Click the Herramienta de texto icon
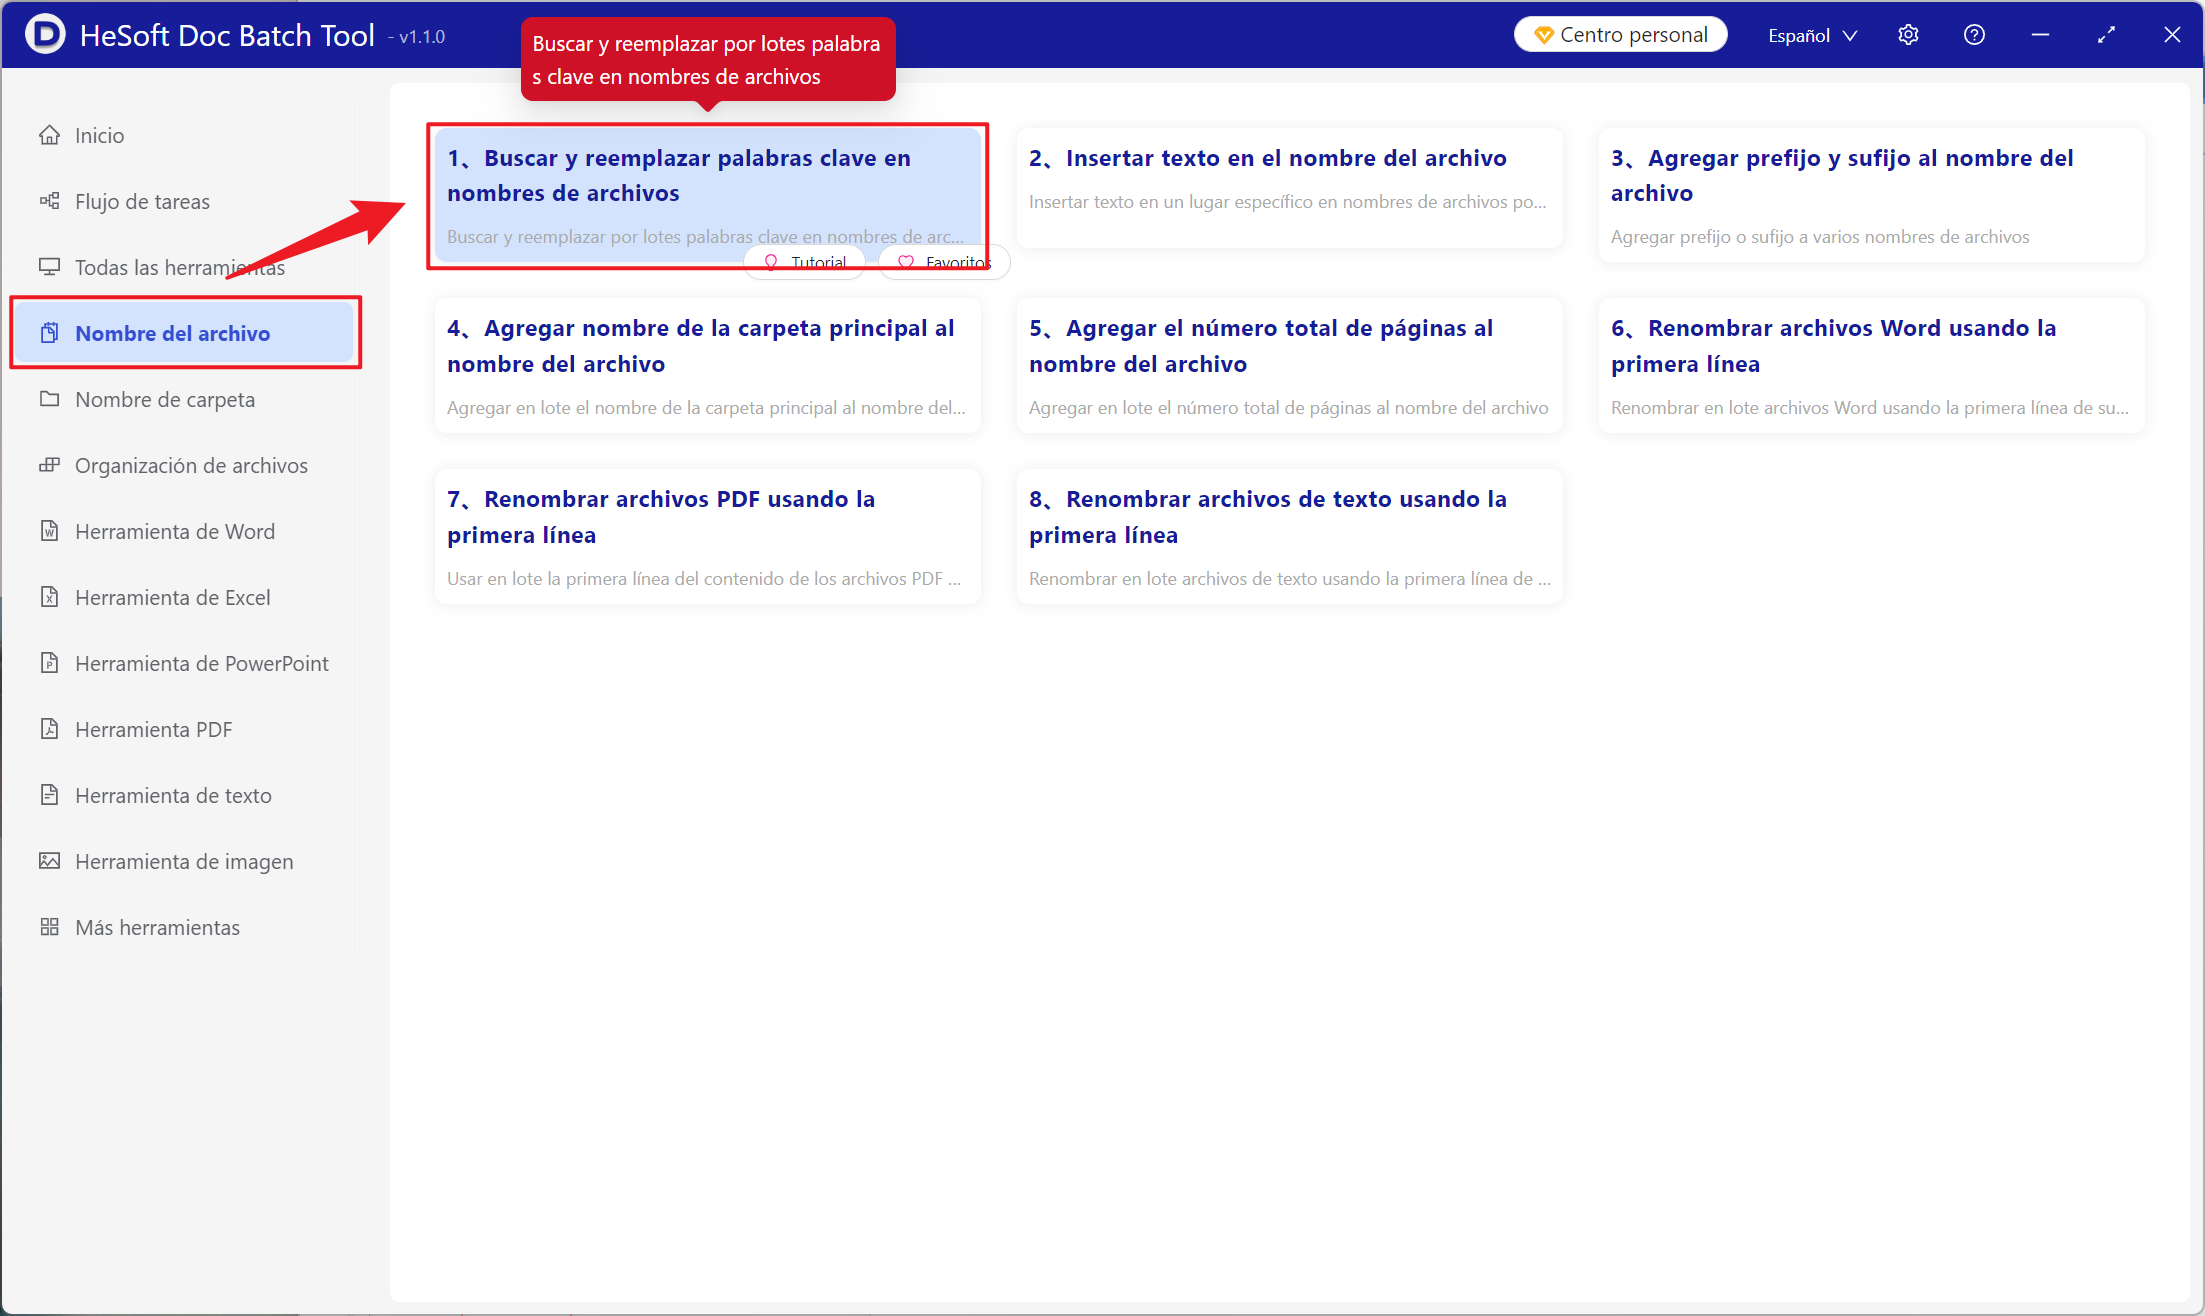This screenshot has width=2205, height=1316. coord(49,795)
